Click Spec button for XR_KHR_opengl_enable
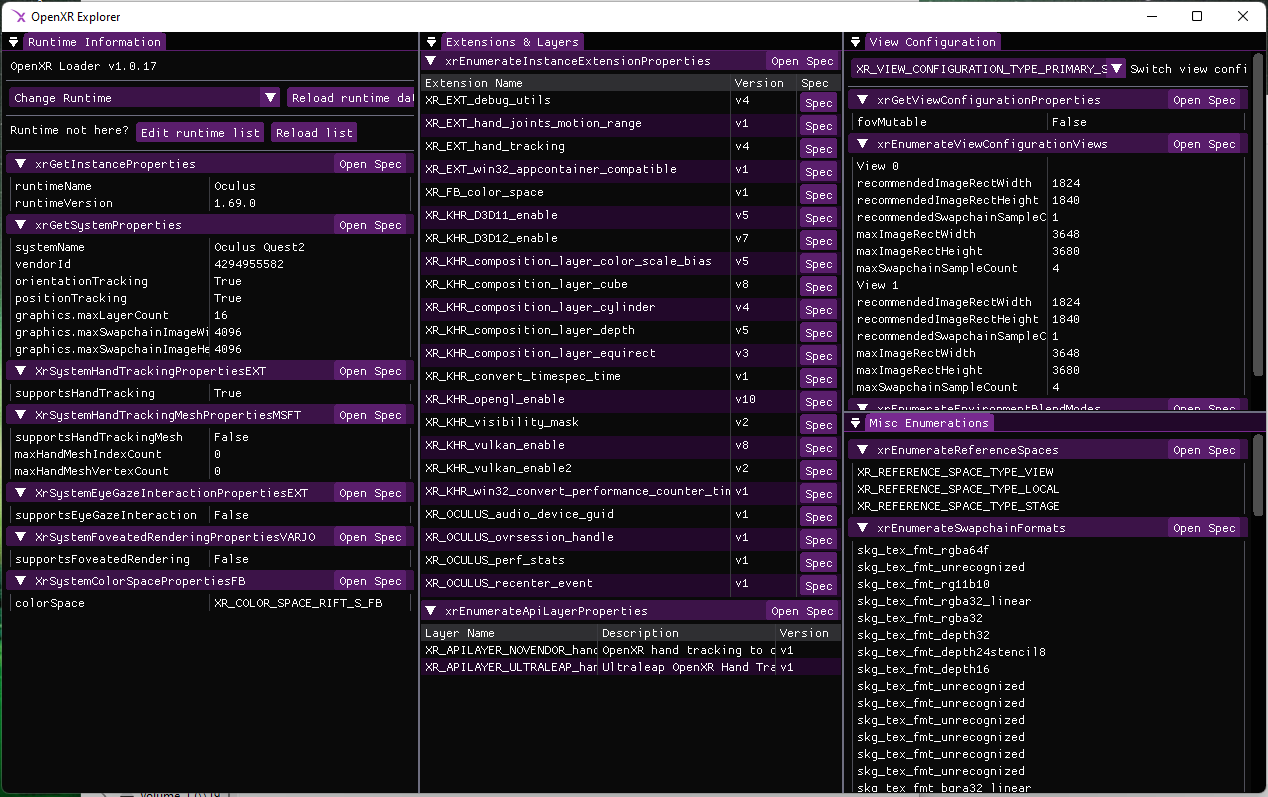Image resolution: width=1268 pixels, height=797 pixels. click(818, 402)
